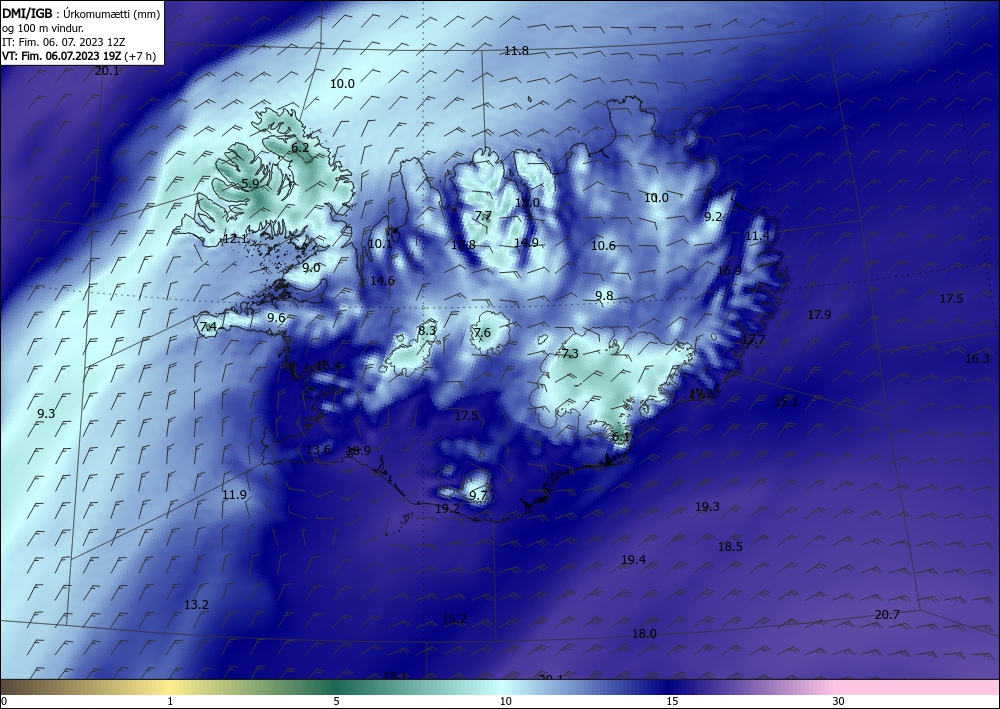The image size is (1000, 709).
Task: Click the colour scale tick label 30
Action: point(839,701)
